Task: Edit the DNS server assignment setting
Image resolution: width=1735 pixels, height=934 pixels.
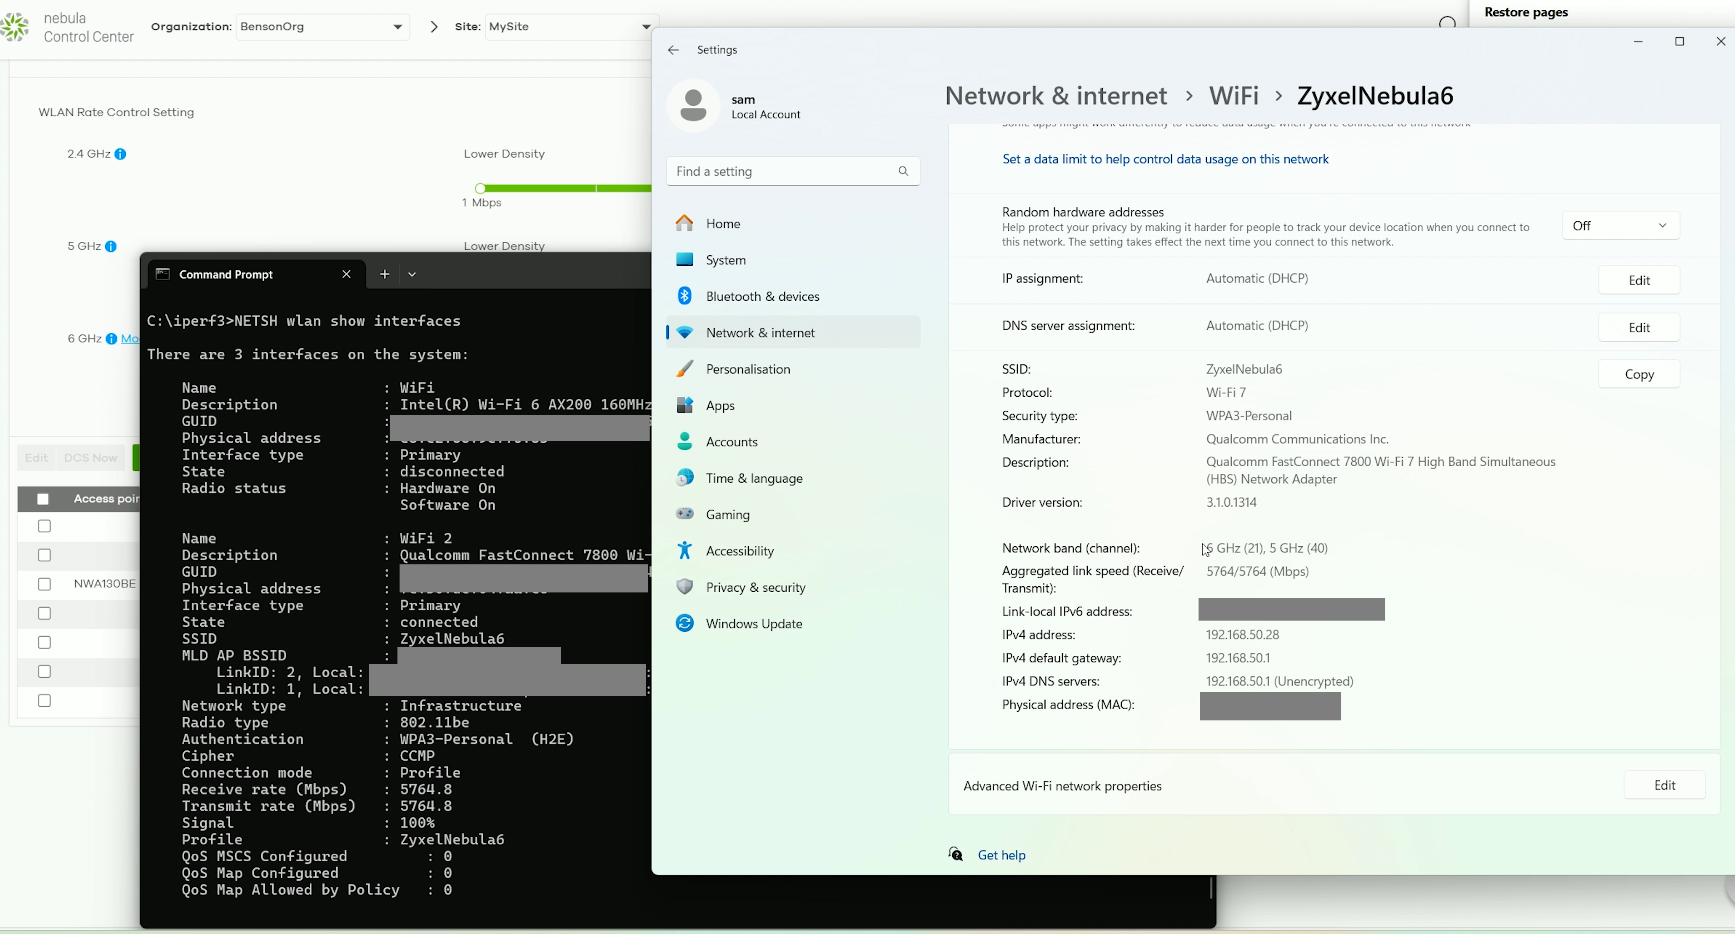Action: click(1639, 327)
